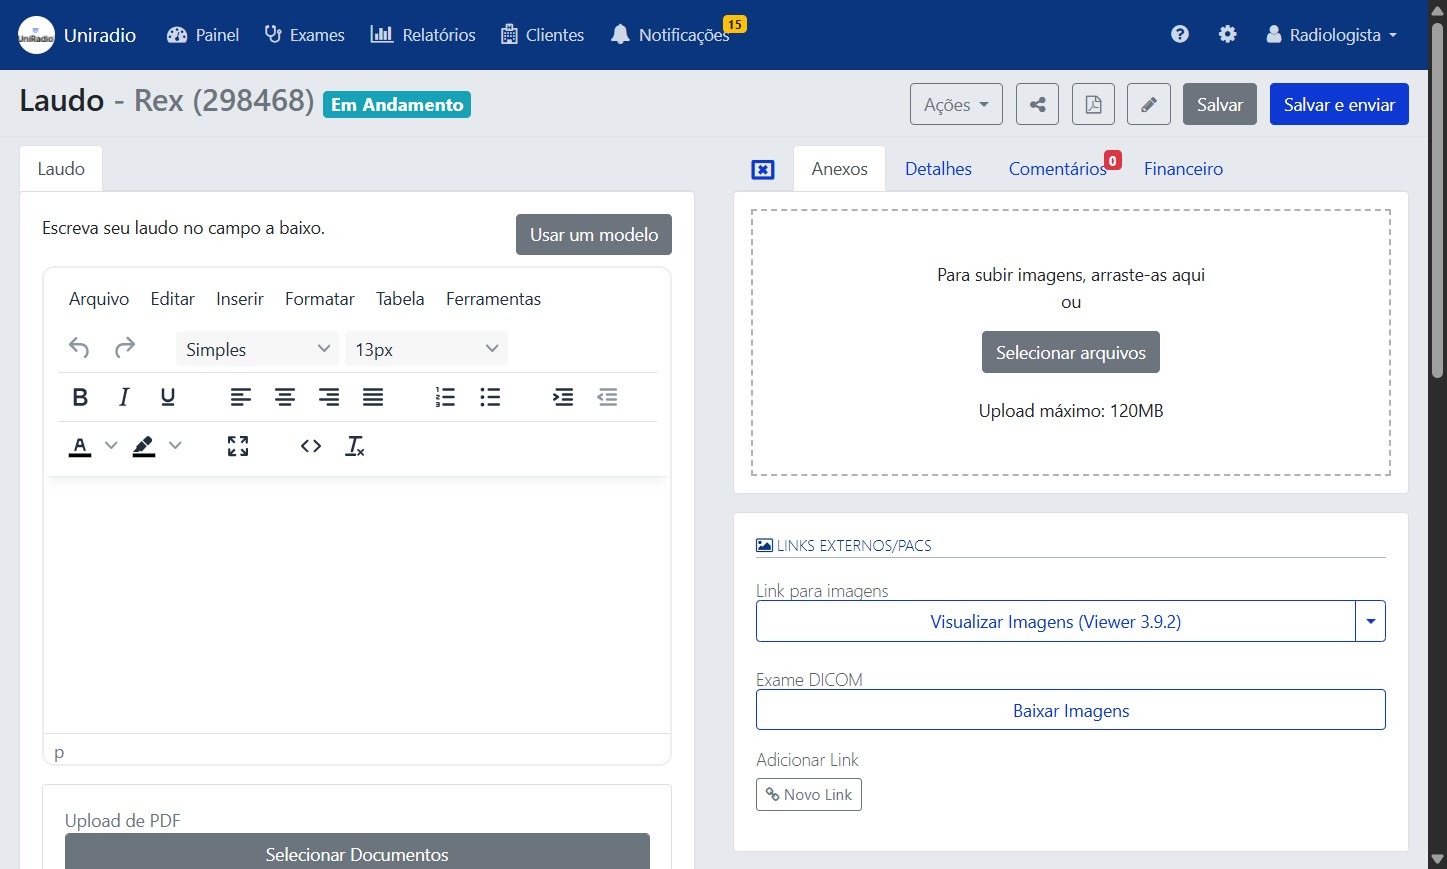Screen dimensions: 1447x869
Task: Click the PDF export icon button
Action: click(1093, 104)
